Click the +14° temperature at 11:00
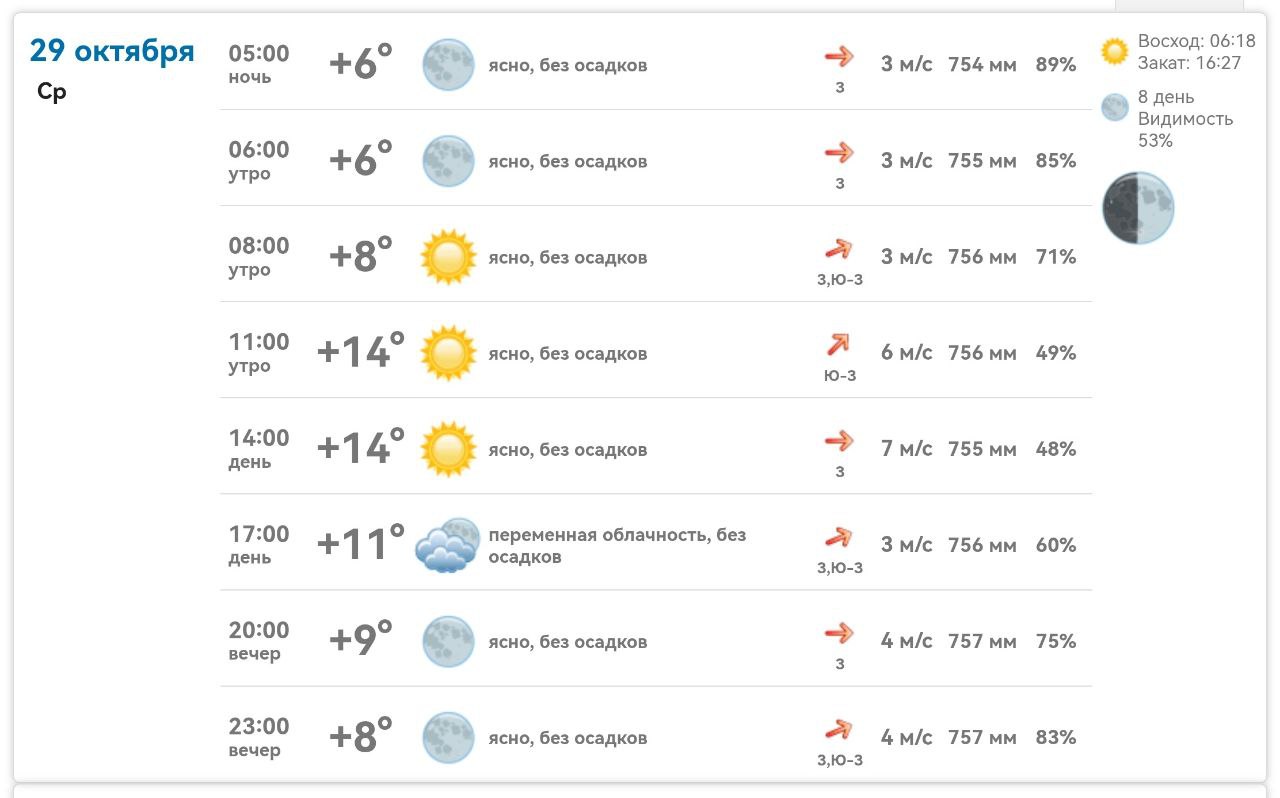 pyautogui.click(x=361, y=353)
